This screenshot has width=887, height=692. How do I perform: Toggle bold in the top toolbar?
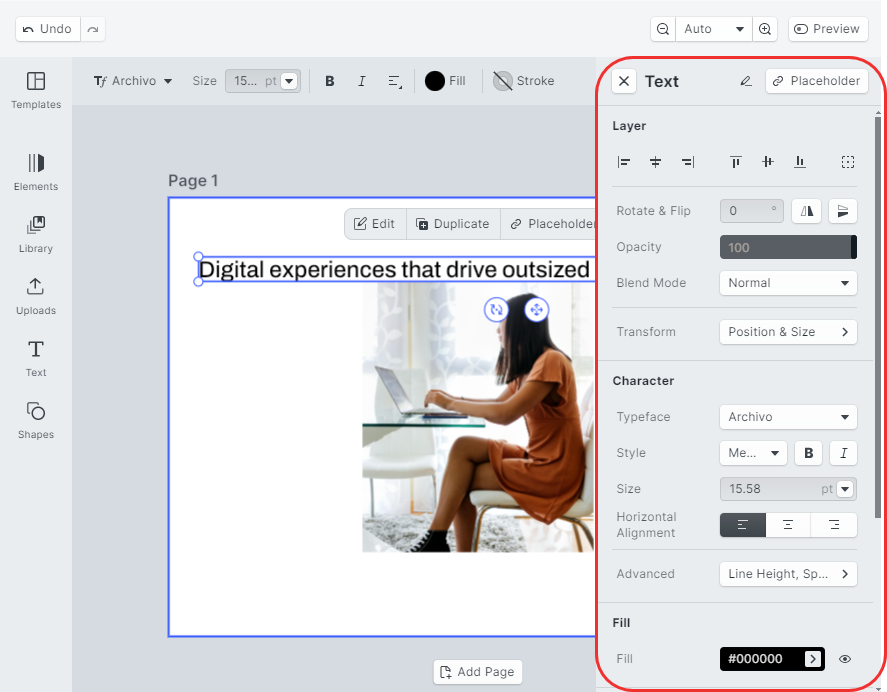tap(330, 81)
